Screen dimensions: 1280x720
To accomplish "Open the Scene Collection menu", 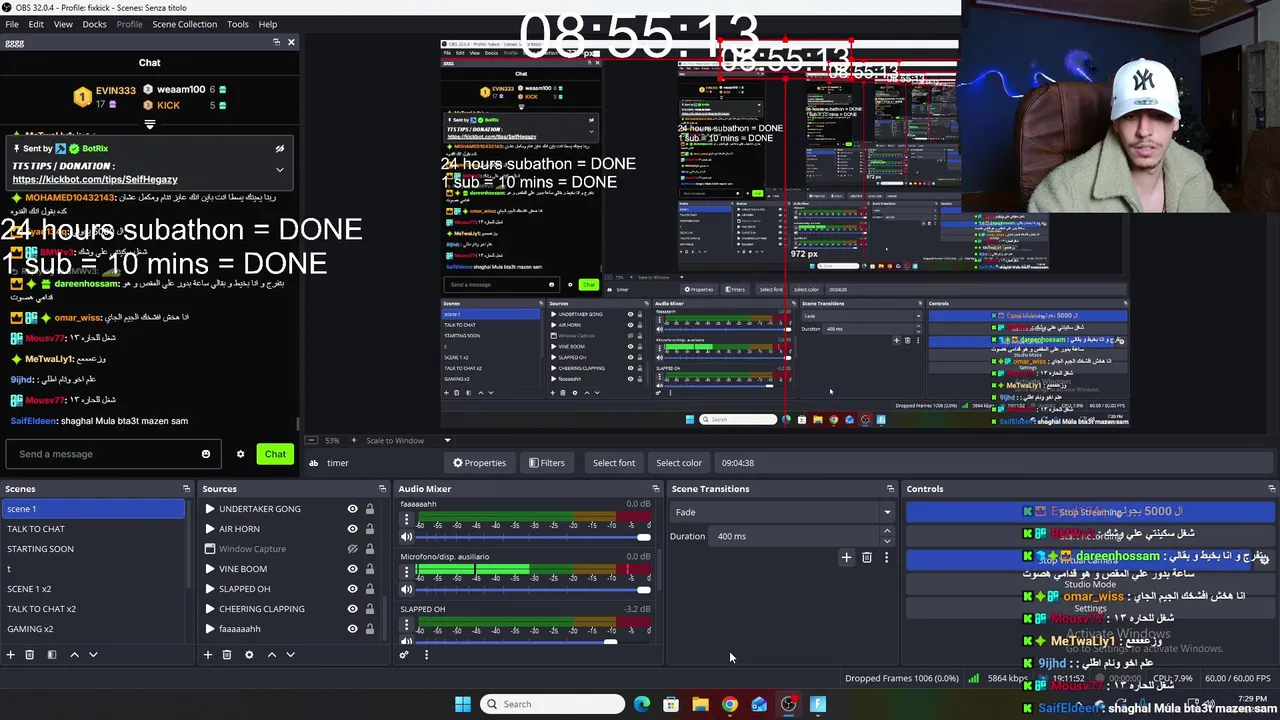I will 183,24.
